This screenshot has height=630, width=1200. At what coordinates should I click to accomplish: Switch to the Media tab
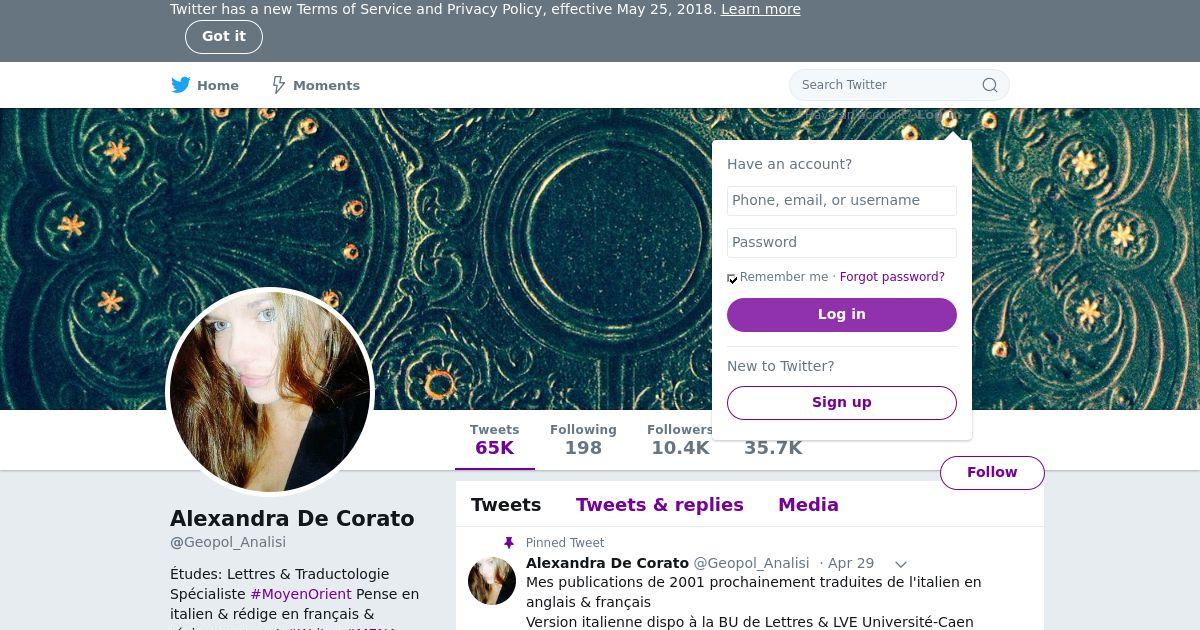(808, 505)
